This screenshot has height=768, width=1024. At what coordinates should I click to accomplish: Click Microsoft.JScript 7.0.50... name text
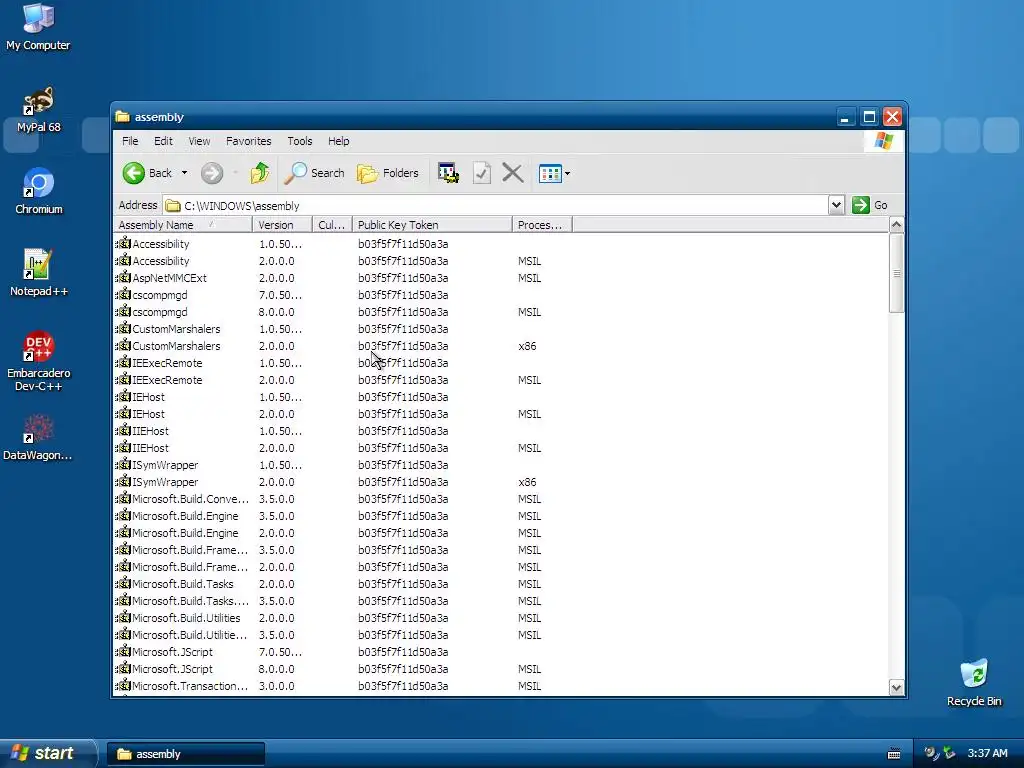(x=172, y=652)
